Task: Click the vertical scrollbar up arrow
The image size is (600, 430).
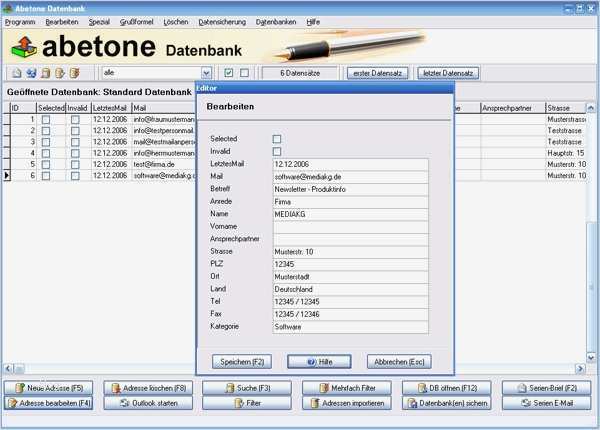Action: point(591,108)
